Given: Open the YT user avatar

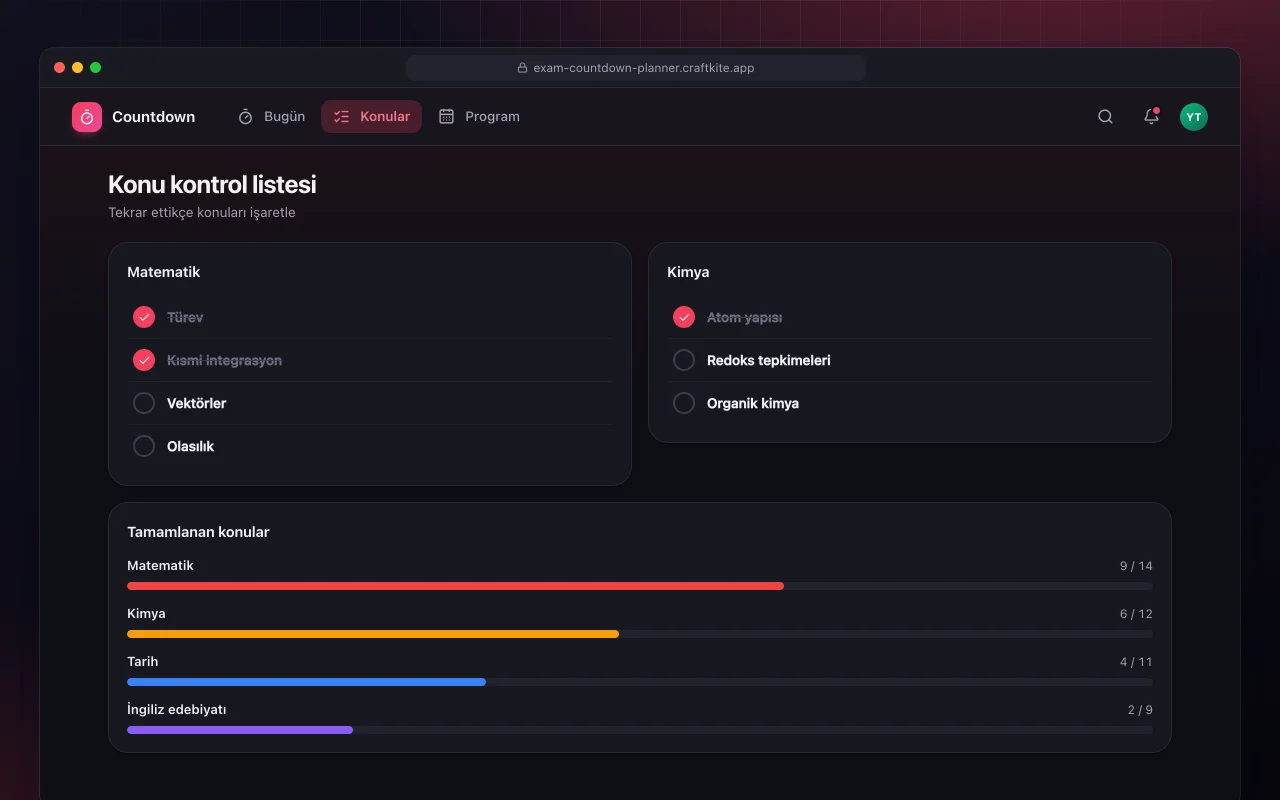Looking at the screenshot, I should click(x=1194, y=117).
